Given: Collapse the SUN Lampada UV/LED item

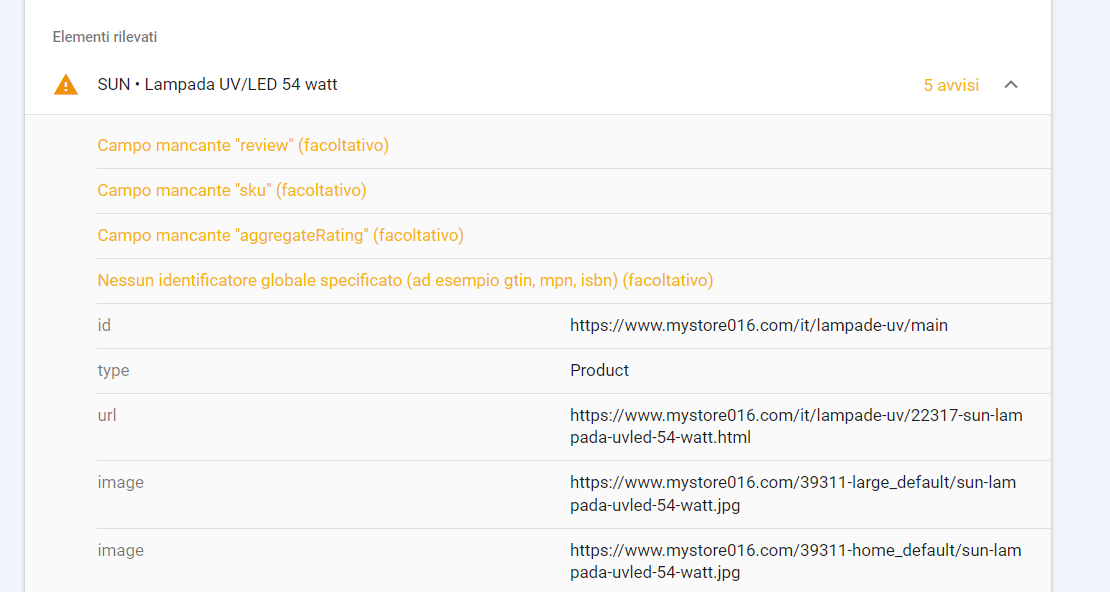Looking at the screenshot, I should [1011, 85].
